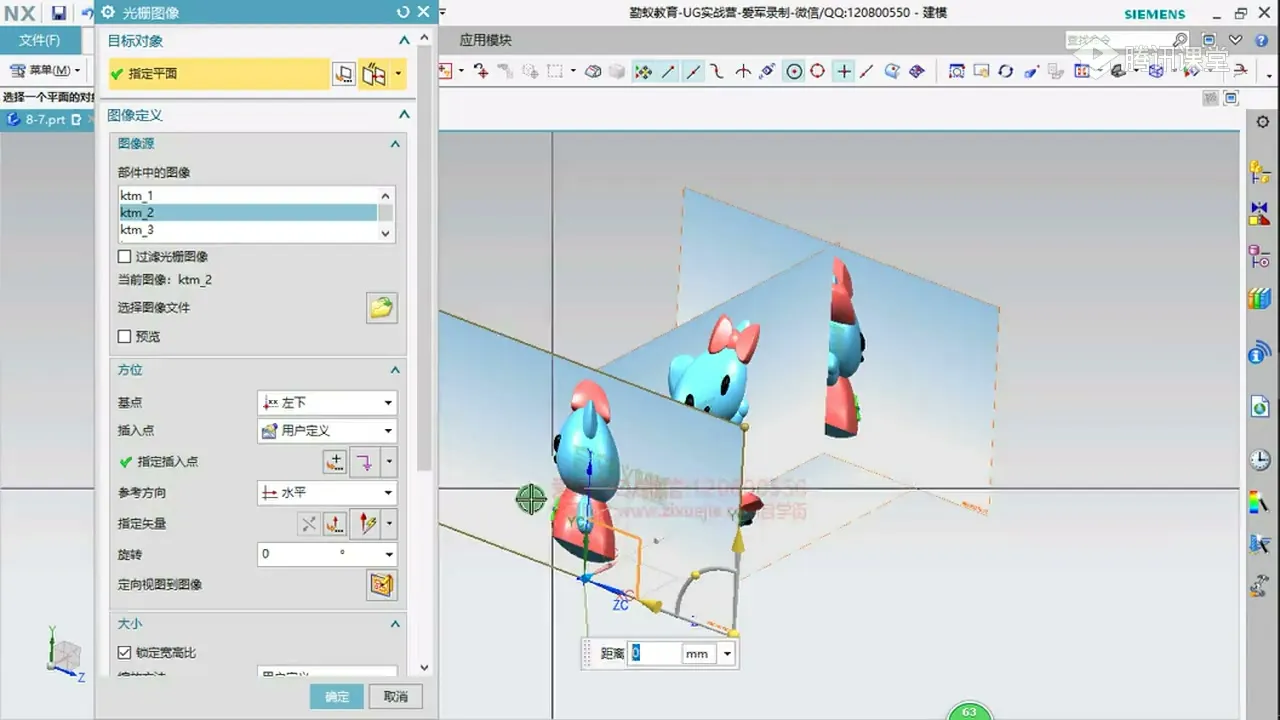Click the reset dialog icon in title bar

tap(403, 12)
